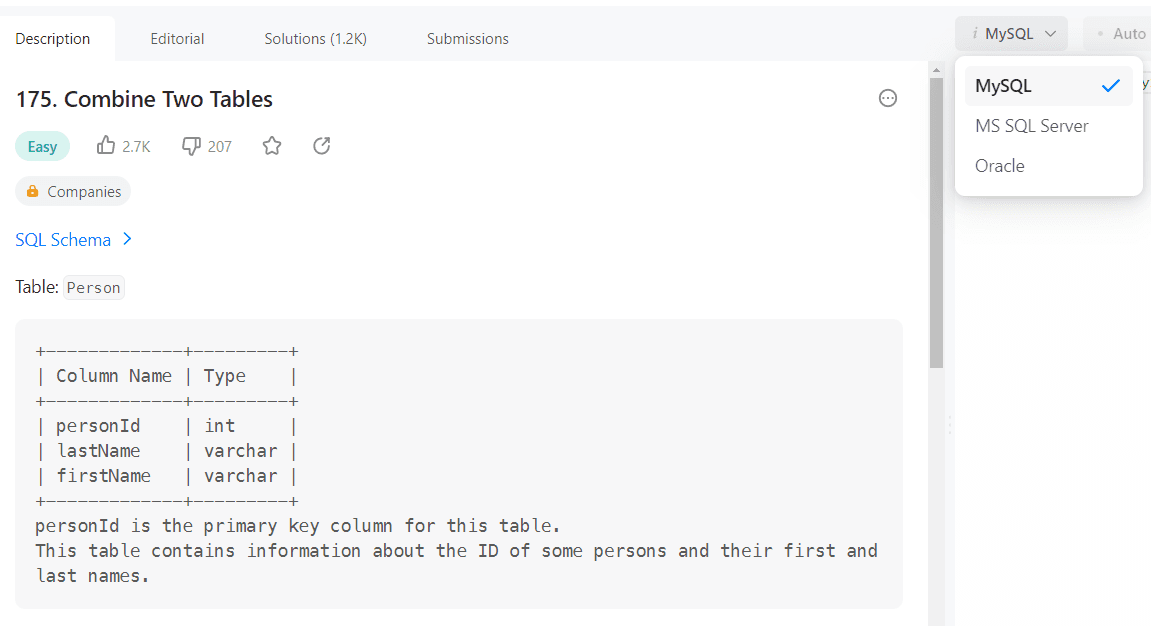Expand the SQL Schema section chevron
Viewport: 1151px width, 626px height.
[x=127, y=238]
